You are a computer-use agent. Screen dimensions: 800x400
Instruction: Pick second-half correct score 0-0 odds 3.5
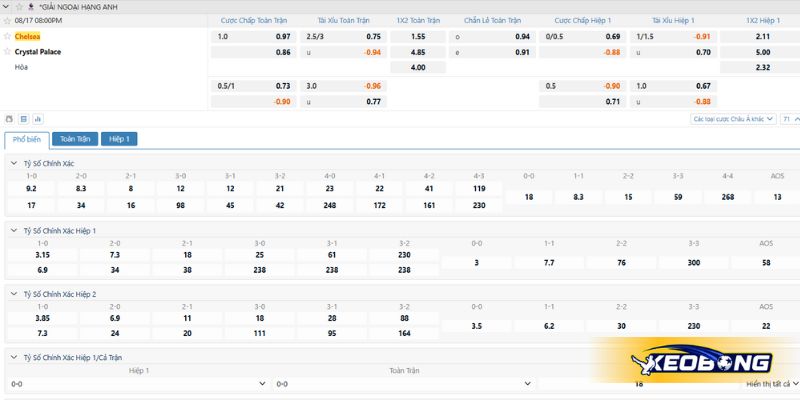477,326
